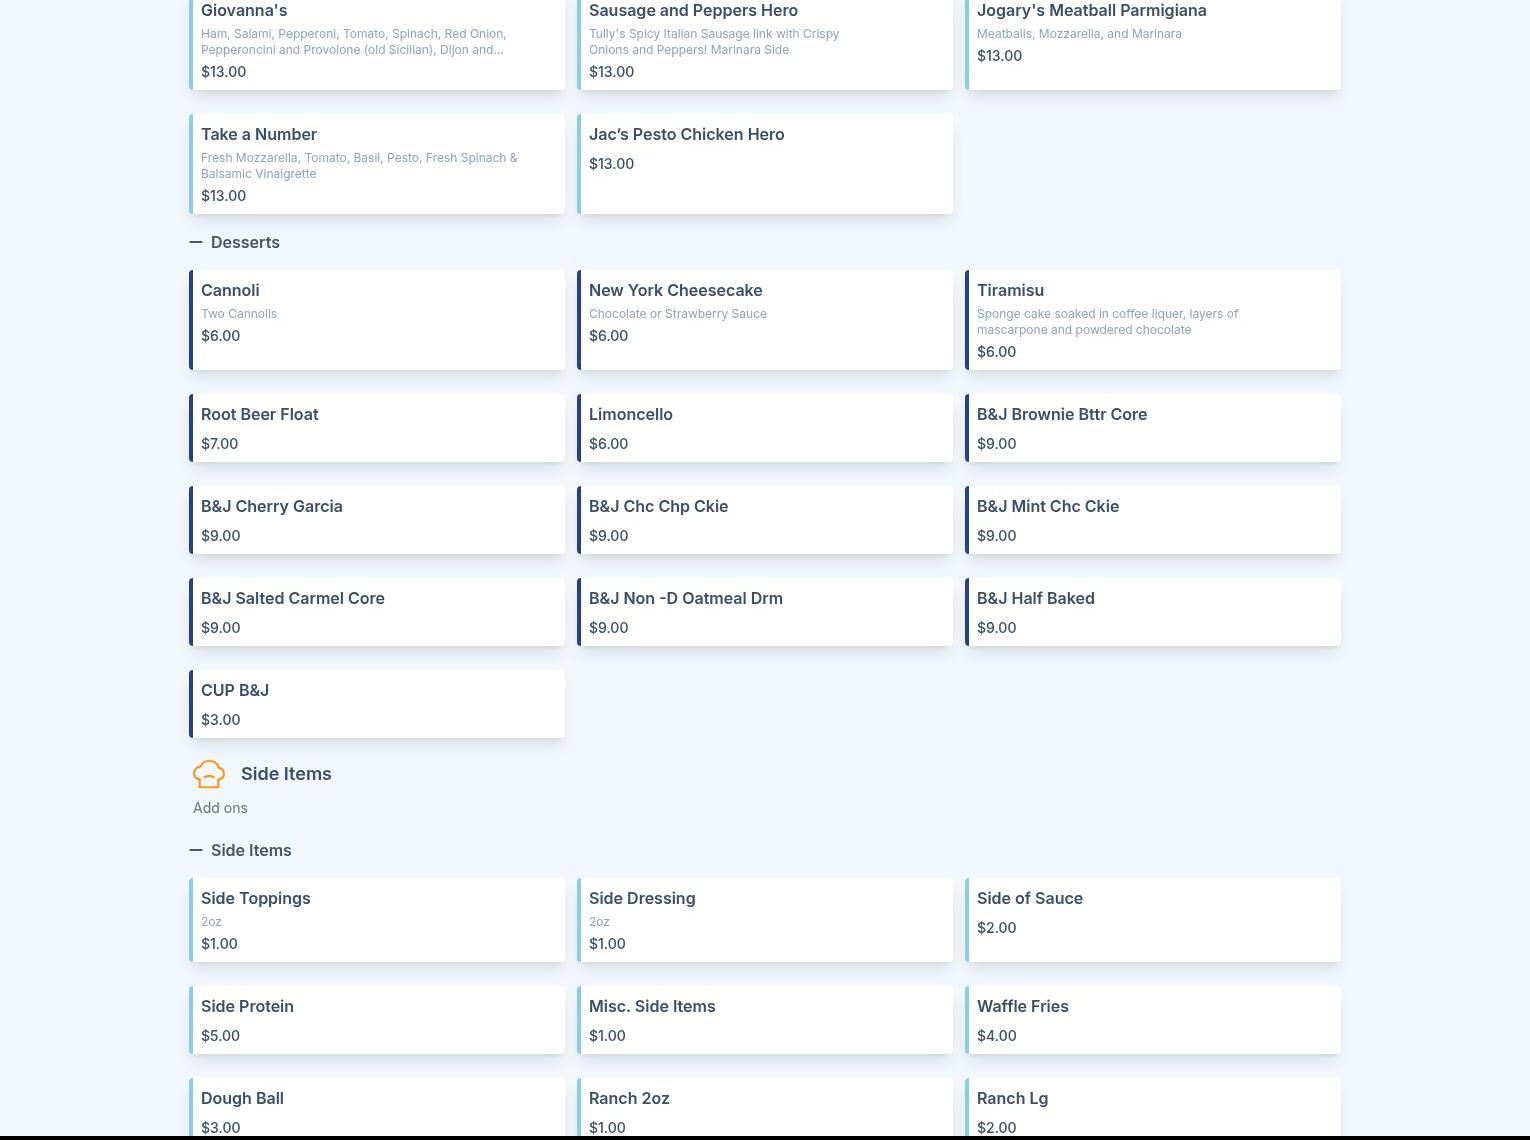
Task: Select B&J Half Baked
Action: [x=1153, y=612]
